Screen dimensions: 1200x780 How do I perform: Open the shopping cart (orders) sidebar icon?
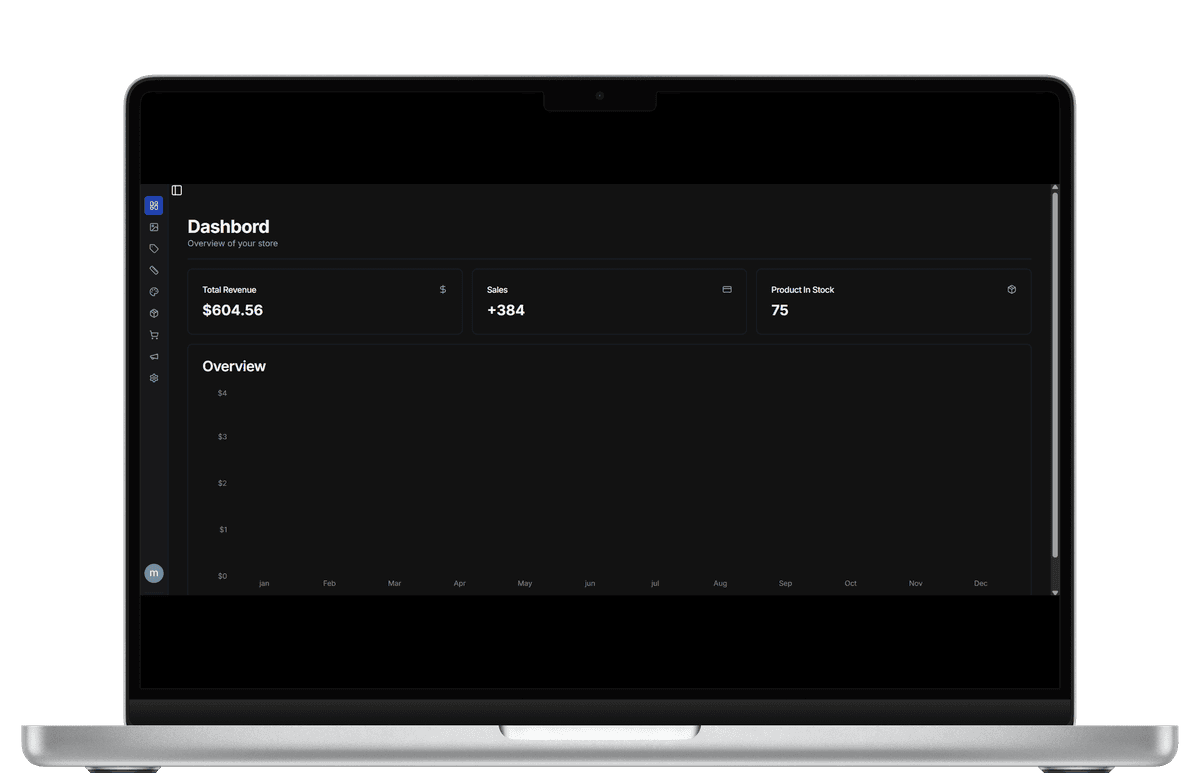click(x=154, y=335)
